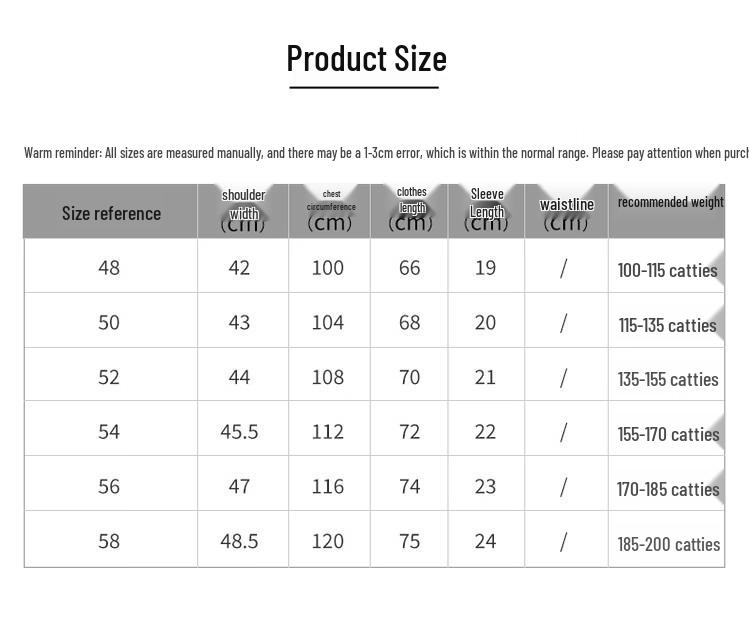749x619 pixels.
Task: Select the recommended weight column header
Action: click(x=670, y=202)
